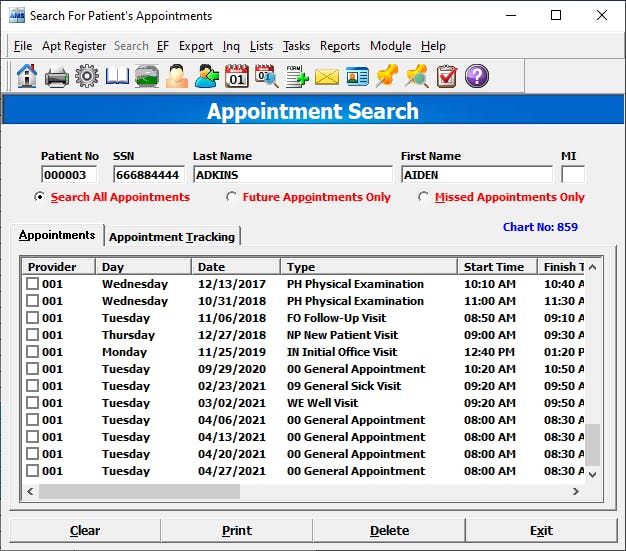Click the orange pushpin icon
Screen dimensions: 626x551
(x=387, y=76)
